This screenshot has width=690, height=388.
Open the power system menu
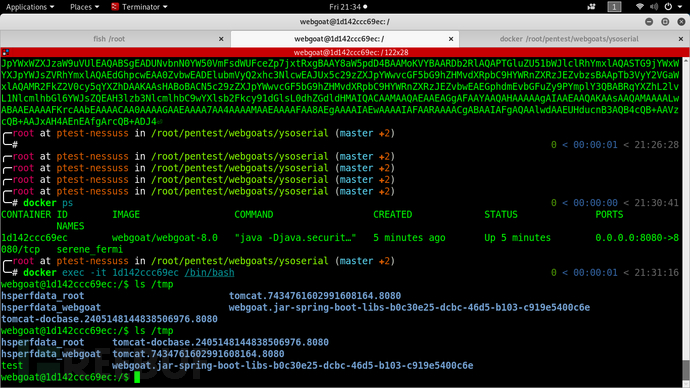tap(668, 7)
